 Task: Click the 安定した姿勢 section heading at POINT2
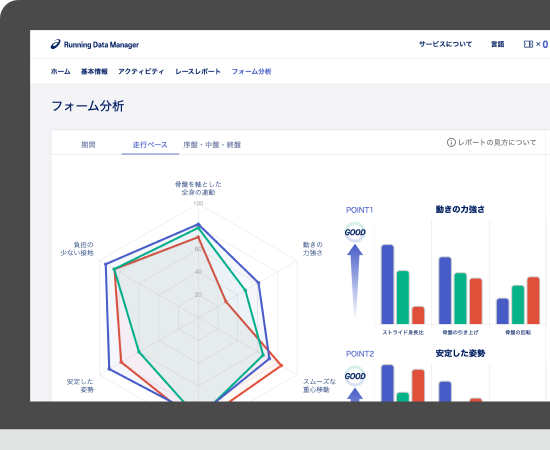click(460, 353)
